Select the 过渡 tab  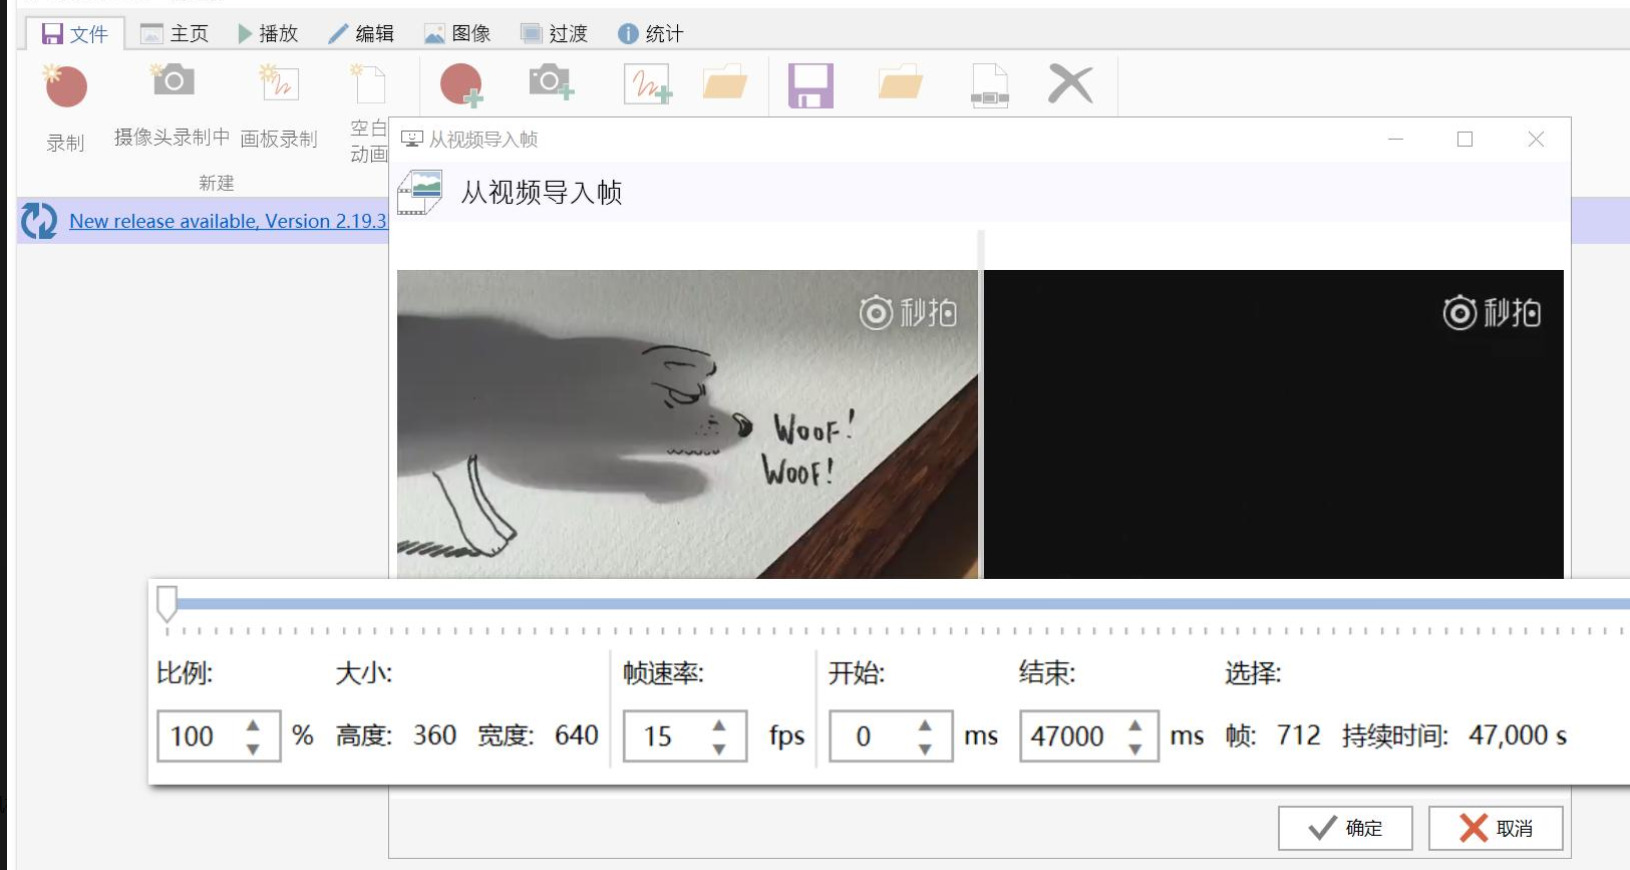[555, 34]
